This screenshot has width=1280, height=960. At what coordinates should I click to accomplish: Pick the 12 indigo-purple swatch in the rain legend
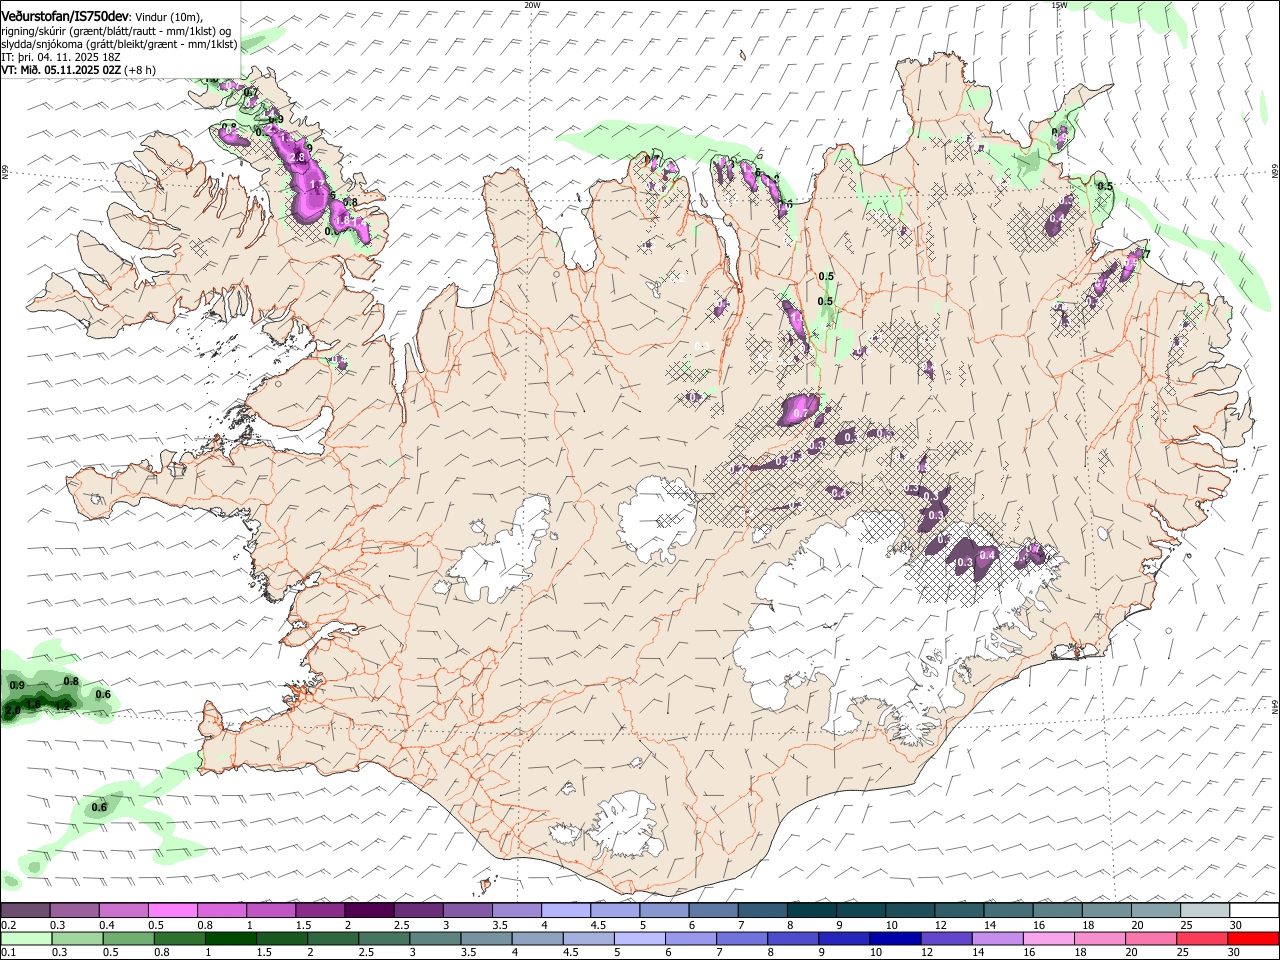click(x=946, y=939)
